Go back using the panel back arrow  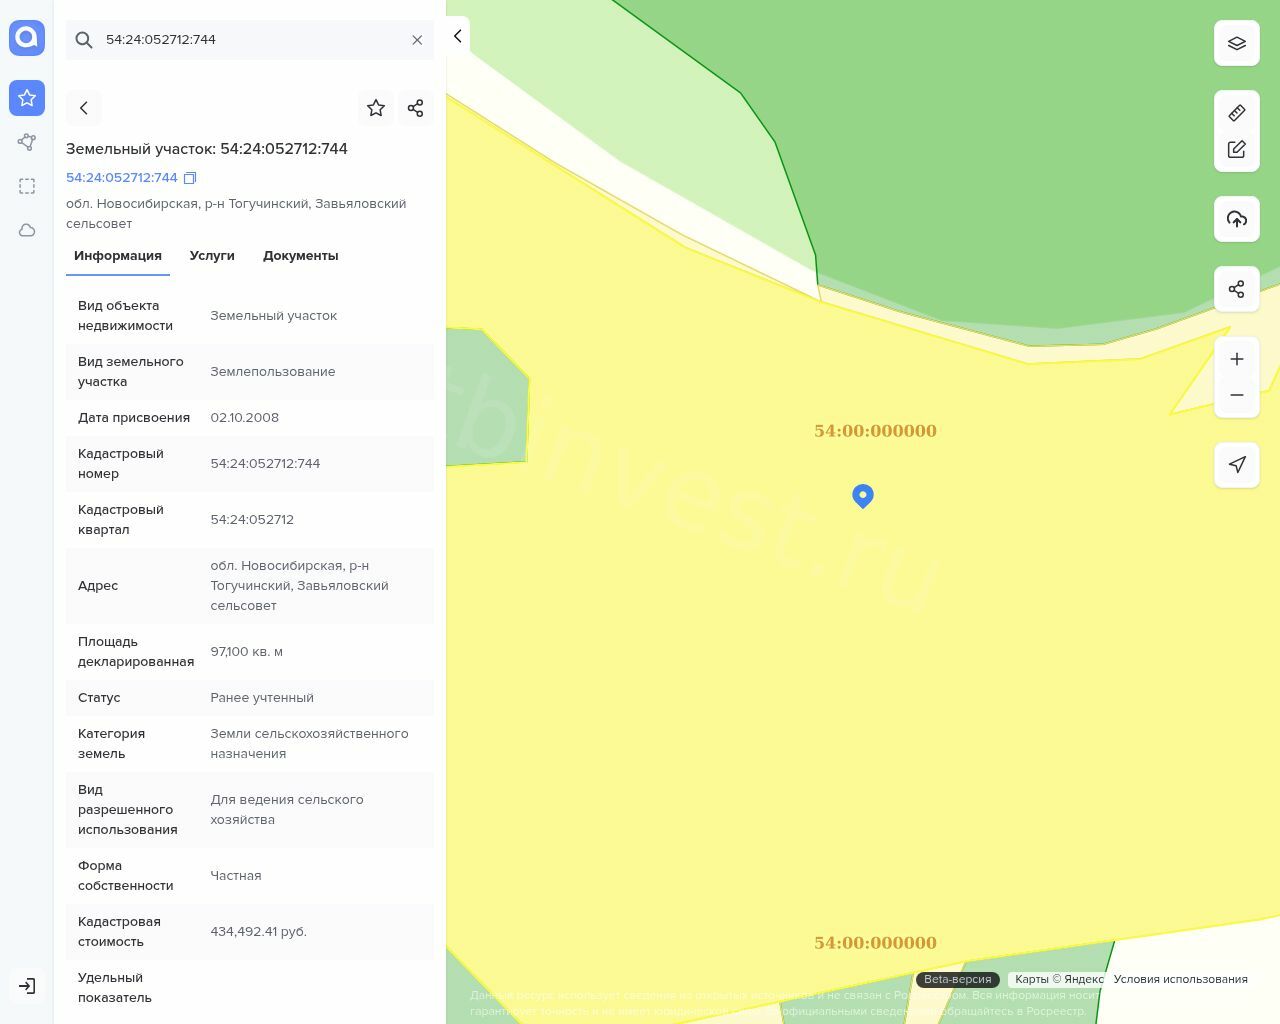tap(84, 108)
